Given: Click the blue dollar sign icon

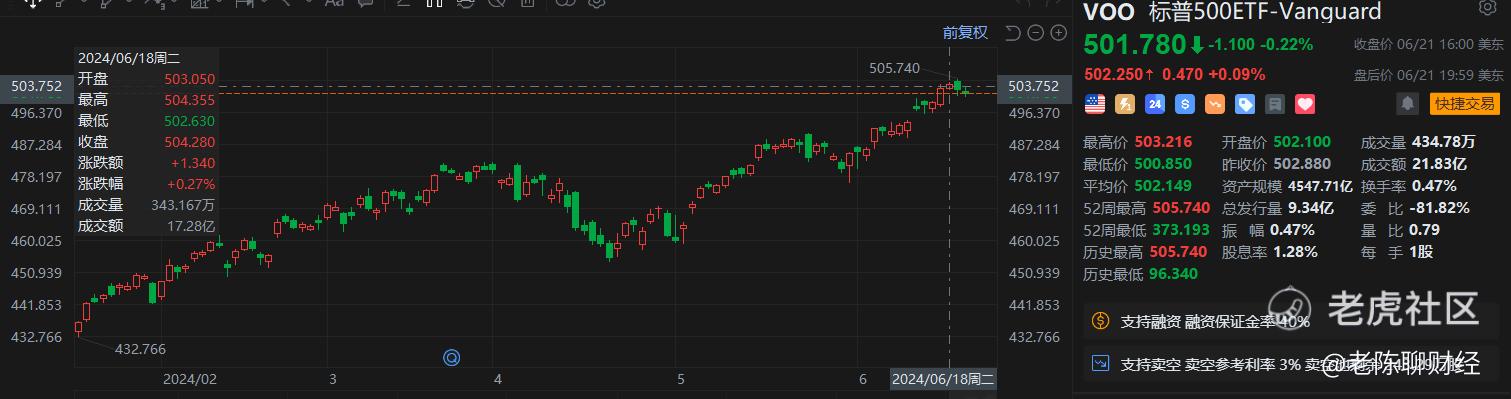Looking at the screenshot, I should (x=1184, y=103).
